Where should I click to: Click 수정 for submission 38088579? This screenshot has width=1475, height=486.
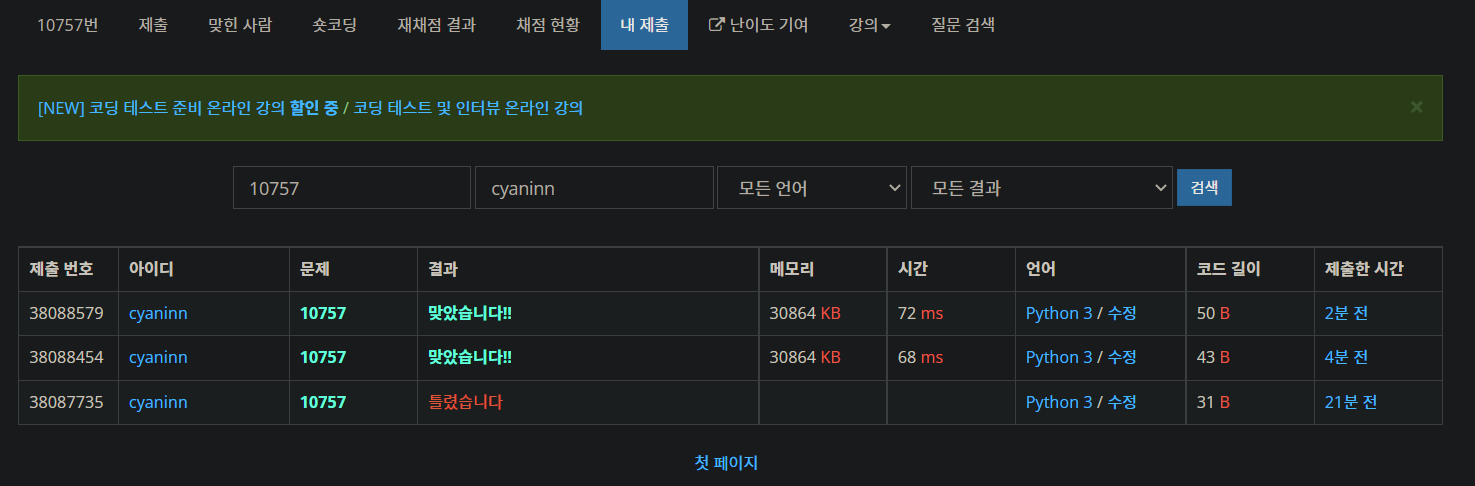coord(1121,313)
